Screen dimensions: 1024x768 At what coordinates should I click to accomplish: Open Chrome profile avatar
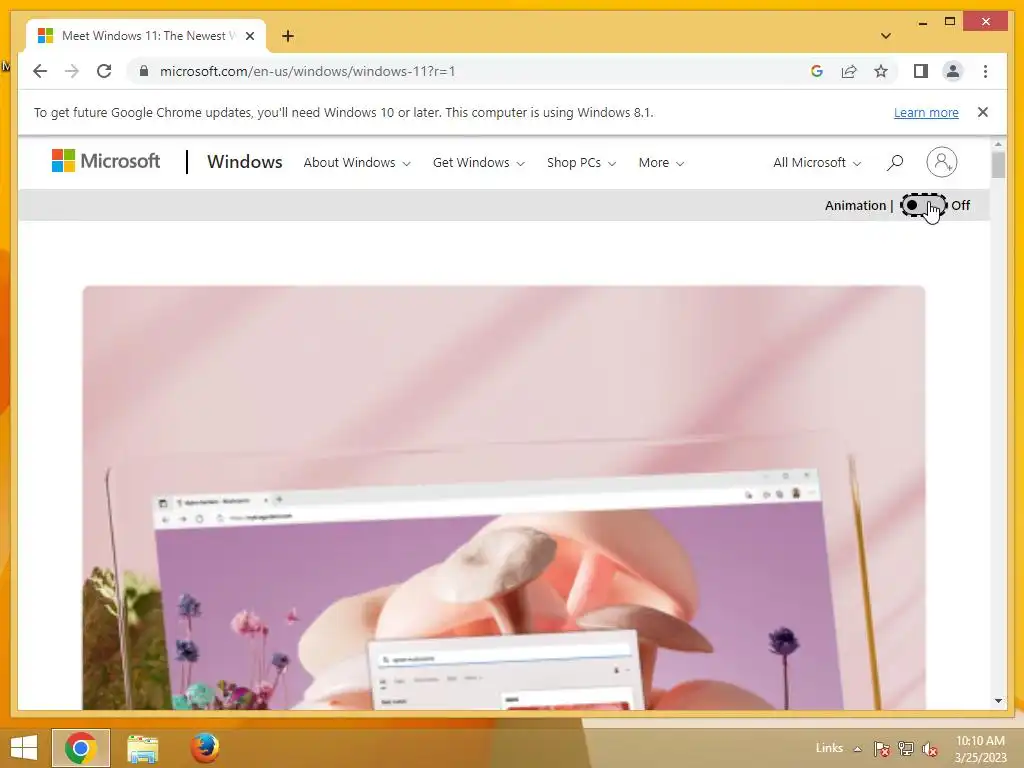click(x=953, y=71)
